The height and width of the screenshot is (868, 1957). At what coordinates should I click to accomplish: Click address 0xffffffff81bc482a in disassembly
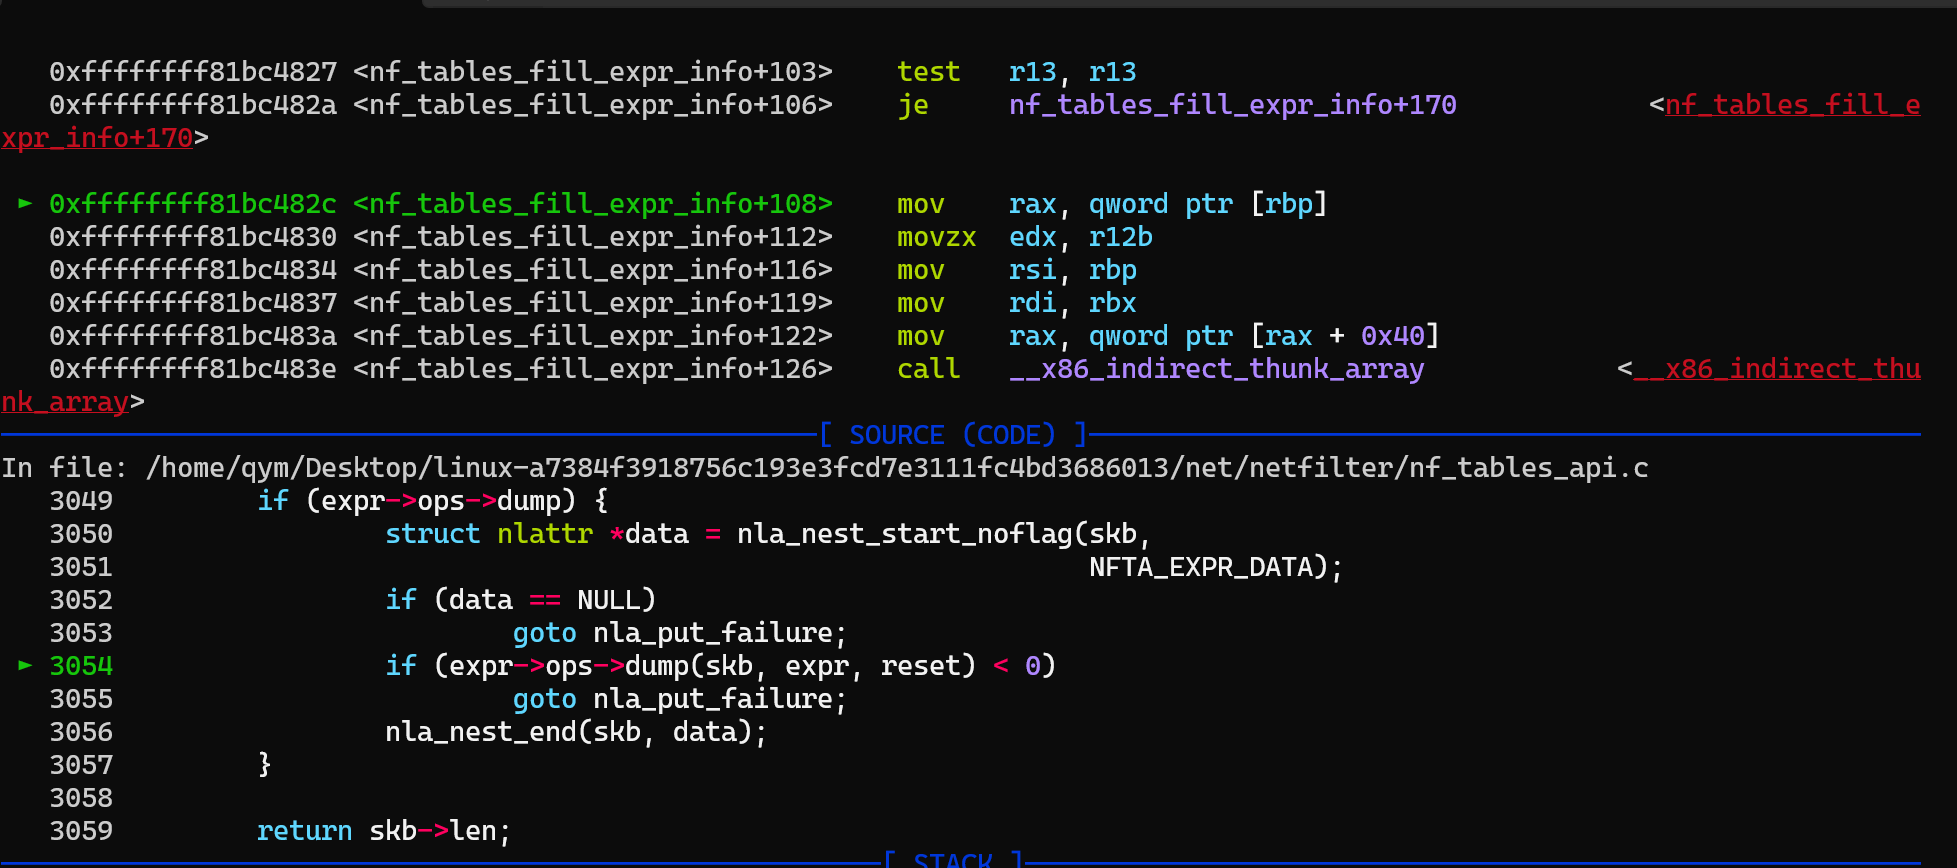click(x=193, y=105)
